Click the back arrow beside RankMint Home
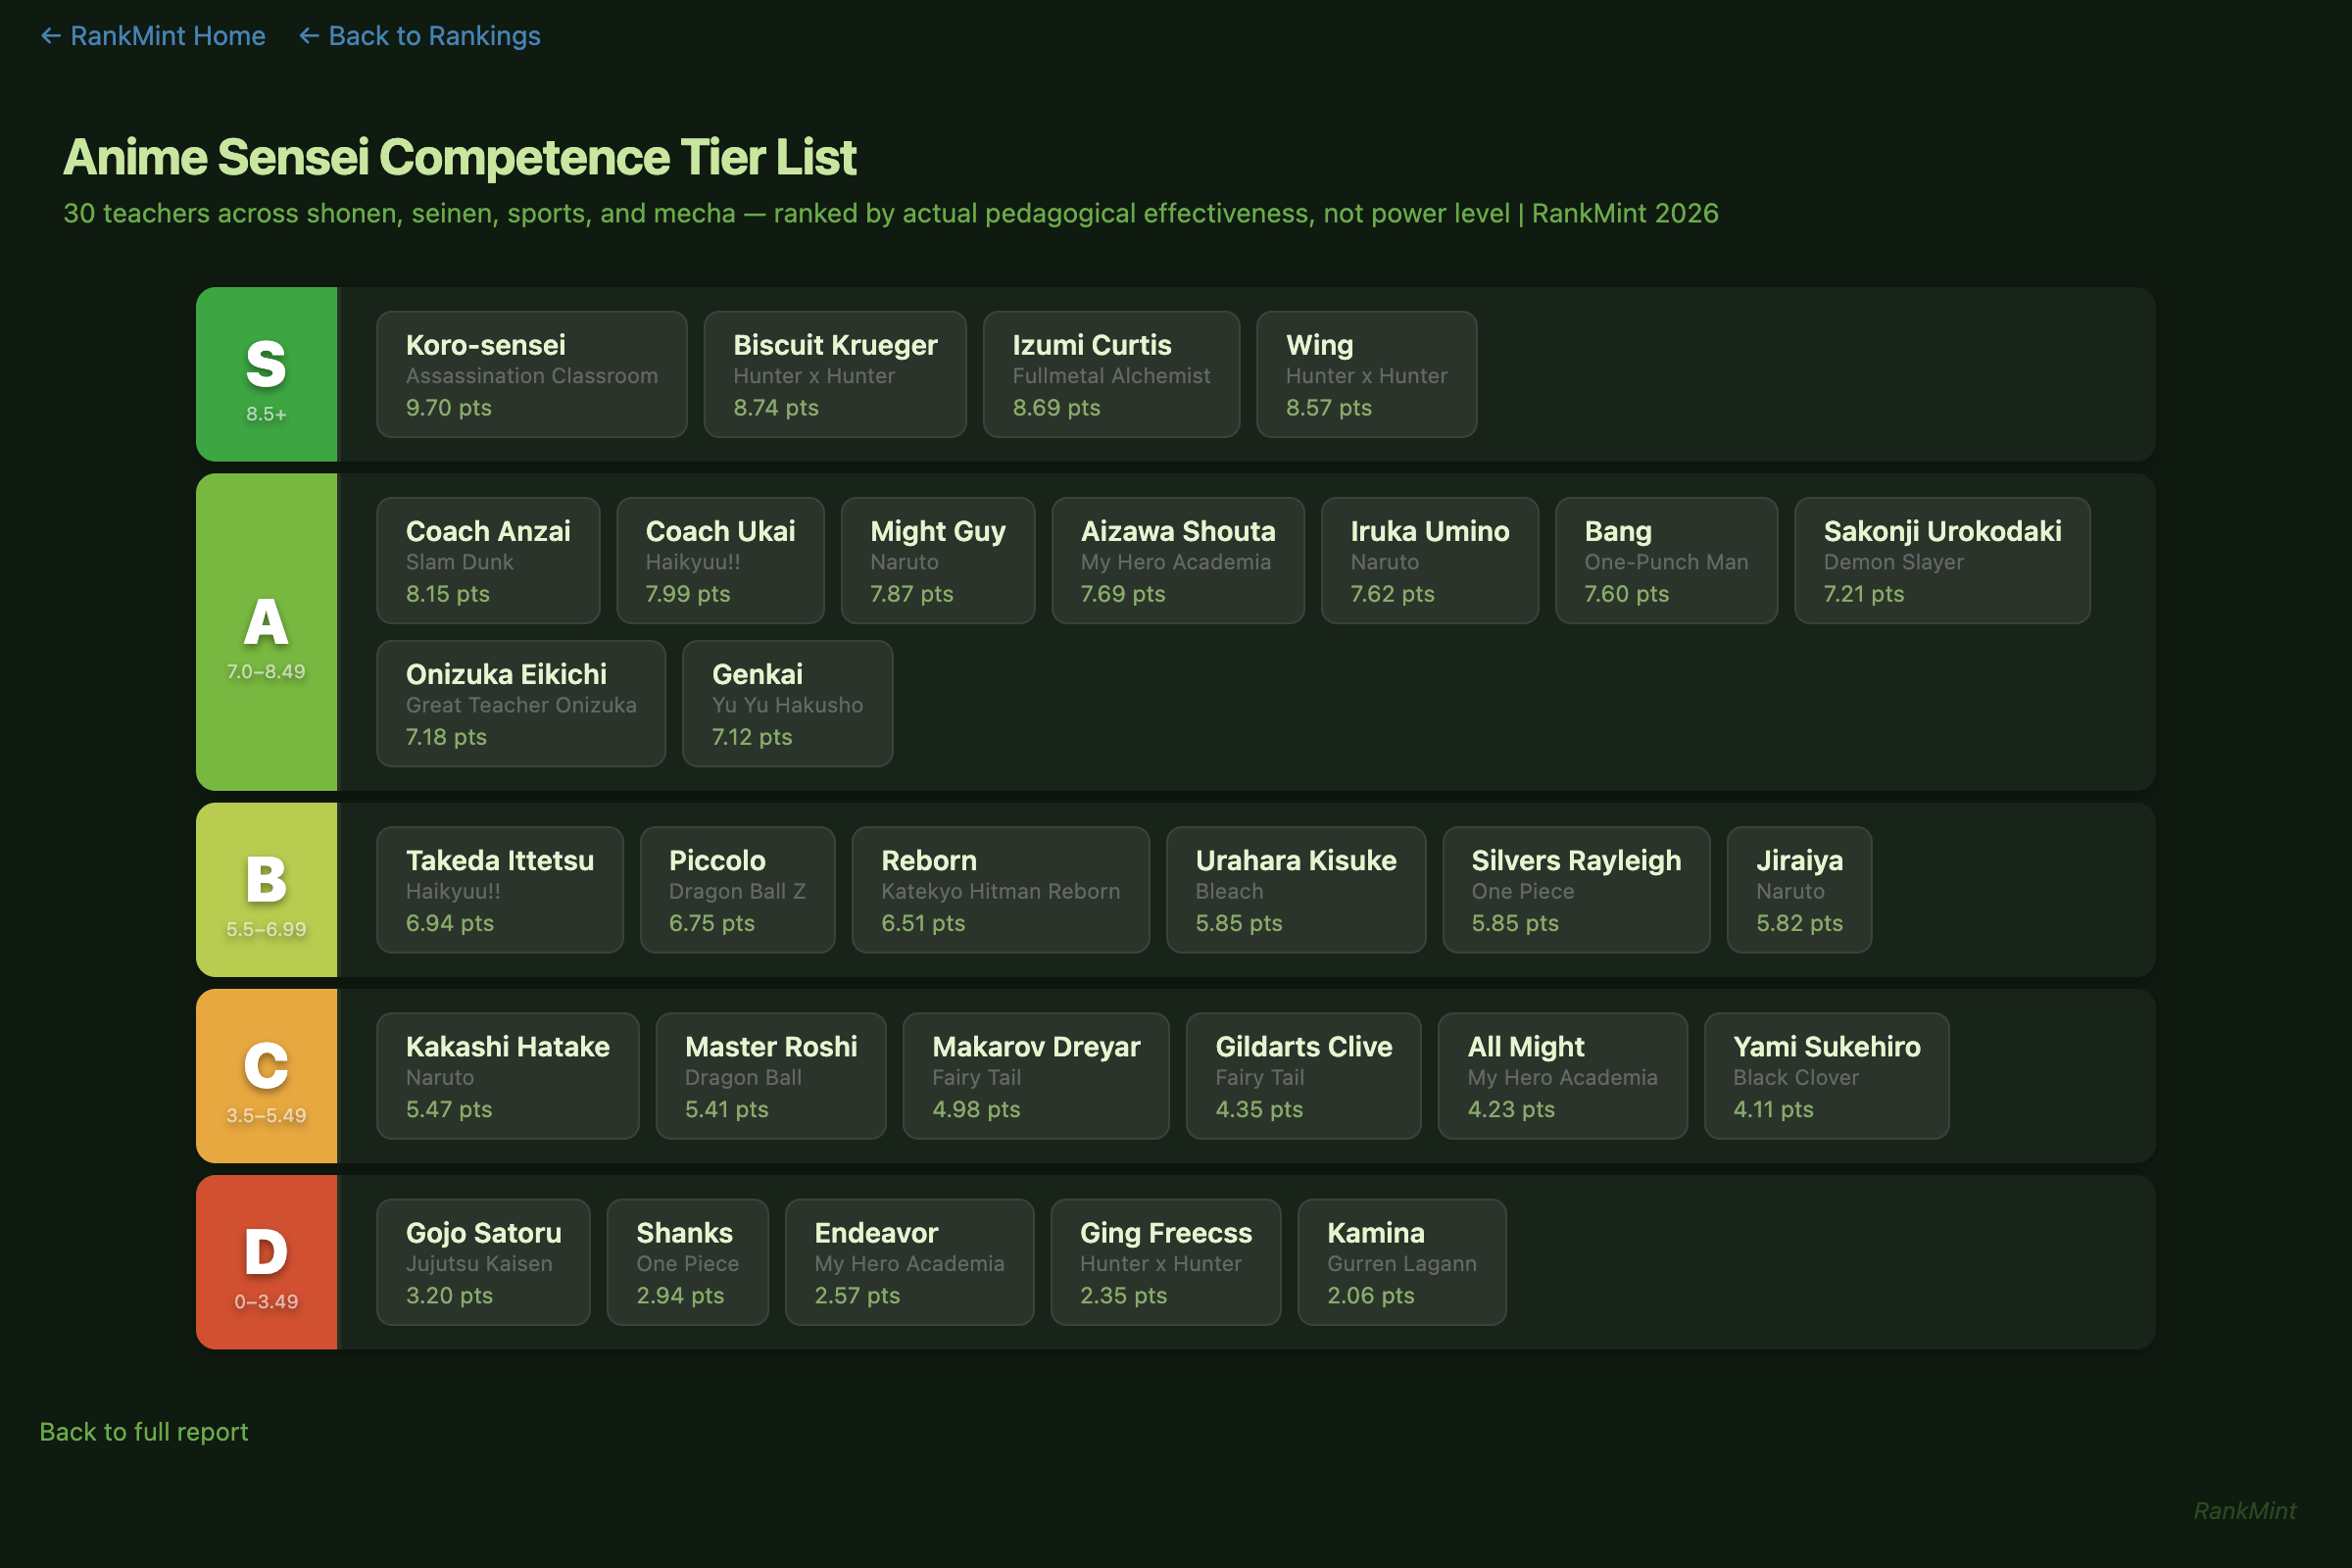Image resolution: width=2352 pixels, height=1568 pixels. pos(51,36)
